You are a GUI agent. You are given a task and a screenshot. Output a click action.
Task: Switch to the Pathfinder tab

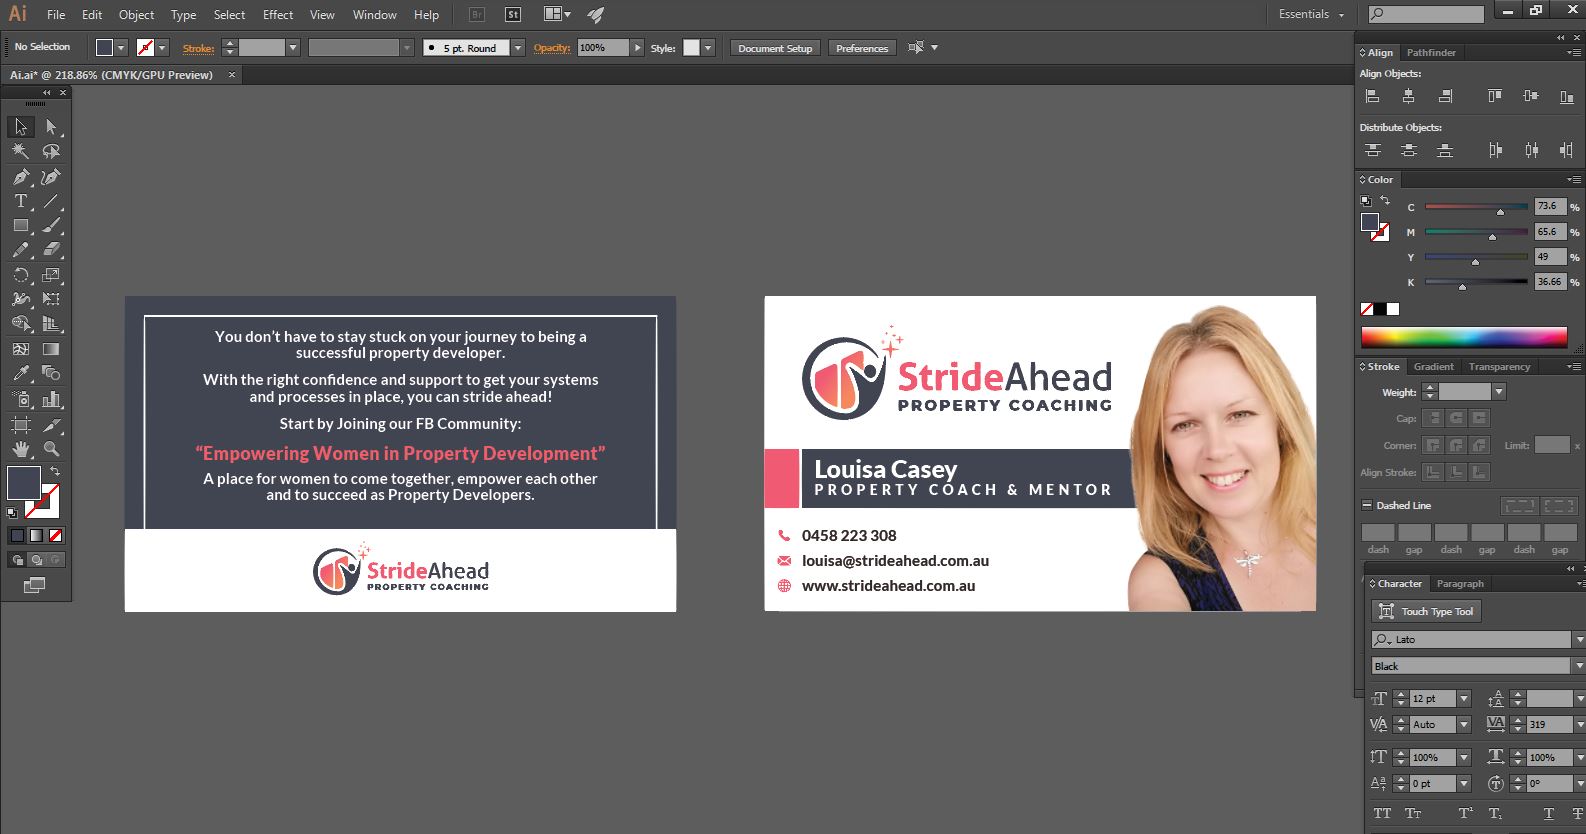click(1431, 52)
